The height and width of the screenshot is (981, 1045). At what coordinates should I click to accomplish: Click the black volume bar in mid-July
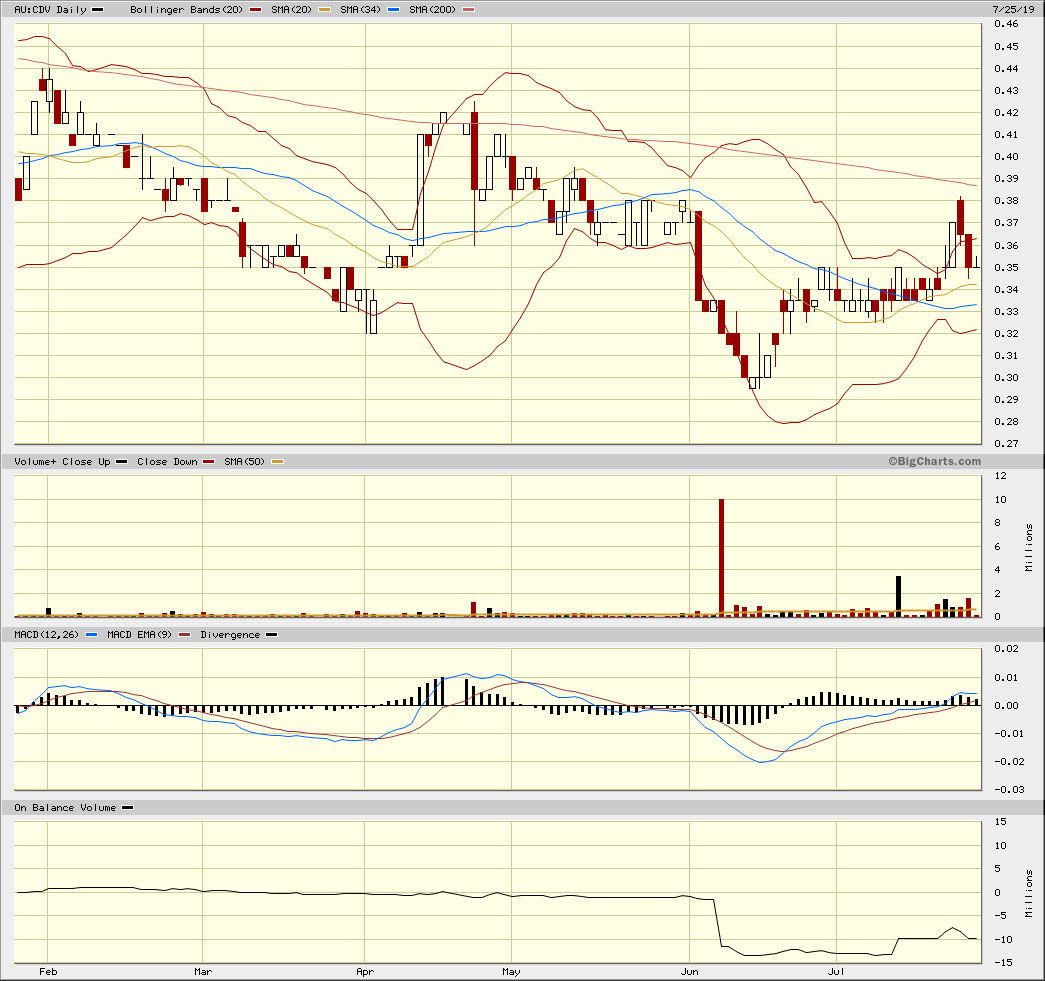point(898,596)
